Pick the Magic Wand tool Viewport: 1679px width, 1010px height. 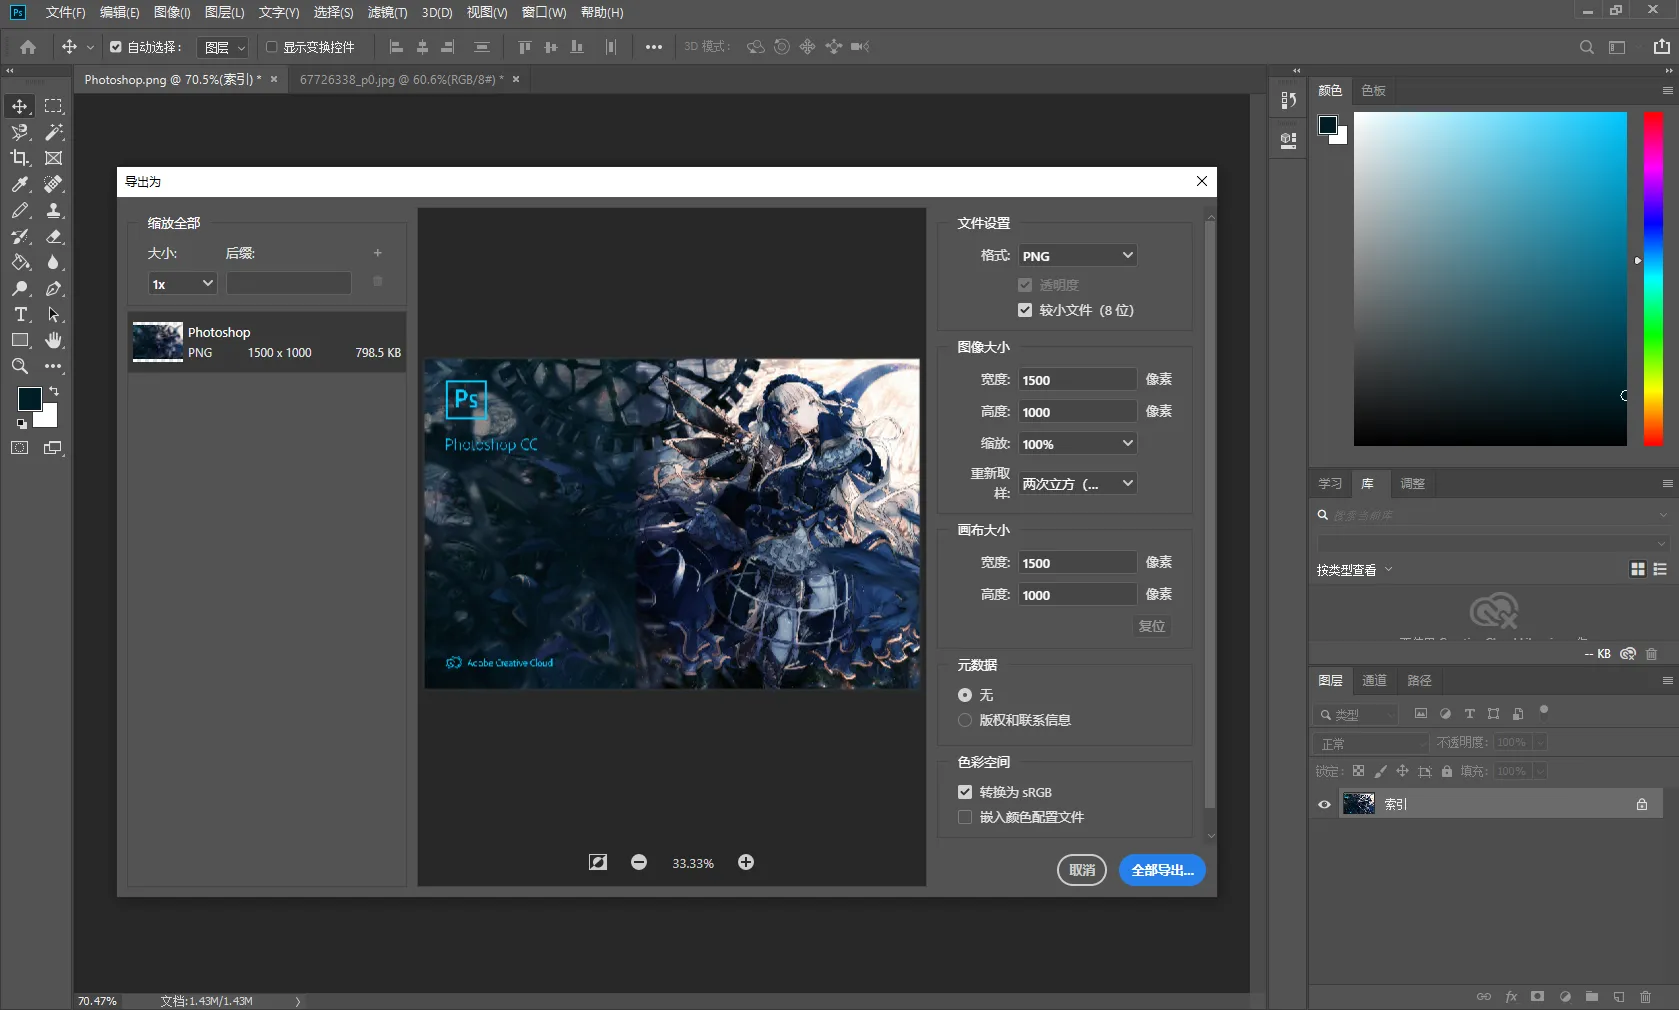click(x=54, y=132)
